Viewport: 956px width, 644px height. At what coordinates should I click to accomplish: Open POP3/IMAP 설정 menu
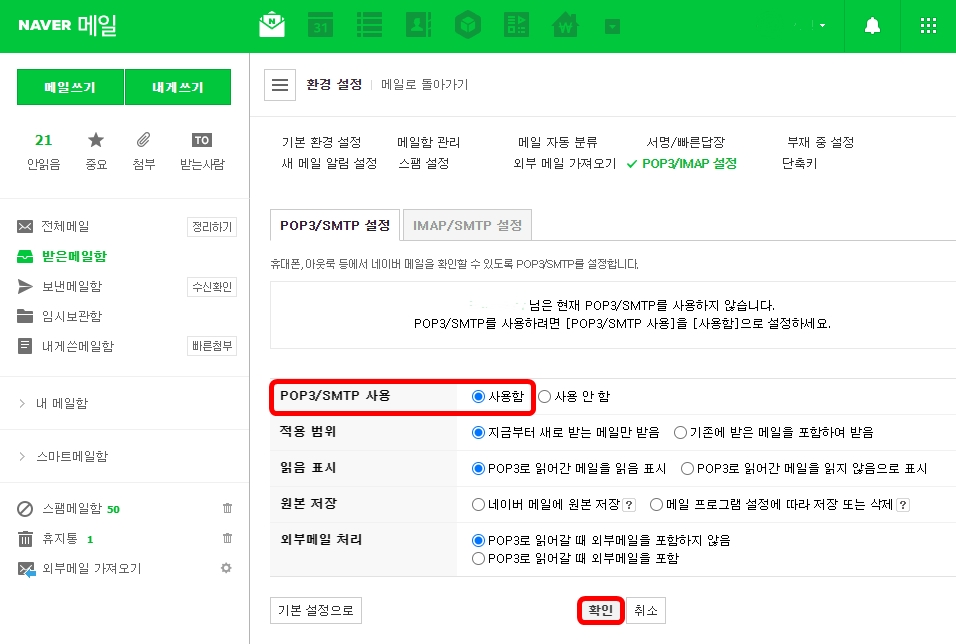tap(690, 163)
